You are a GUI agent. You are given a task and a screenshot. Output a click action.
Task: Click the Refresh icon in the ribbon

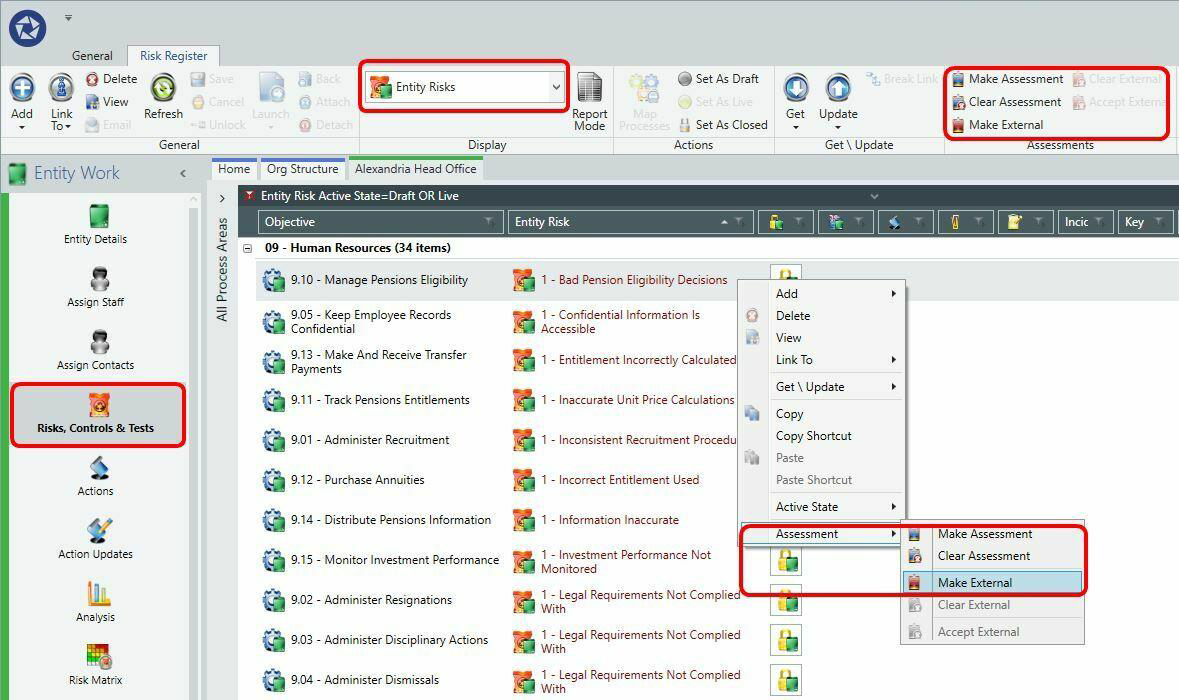163,89
